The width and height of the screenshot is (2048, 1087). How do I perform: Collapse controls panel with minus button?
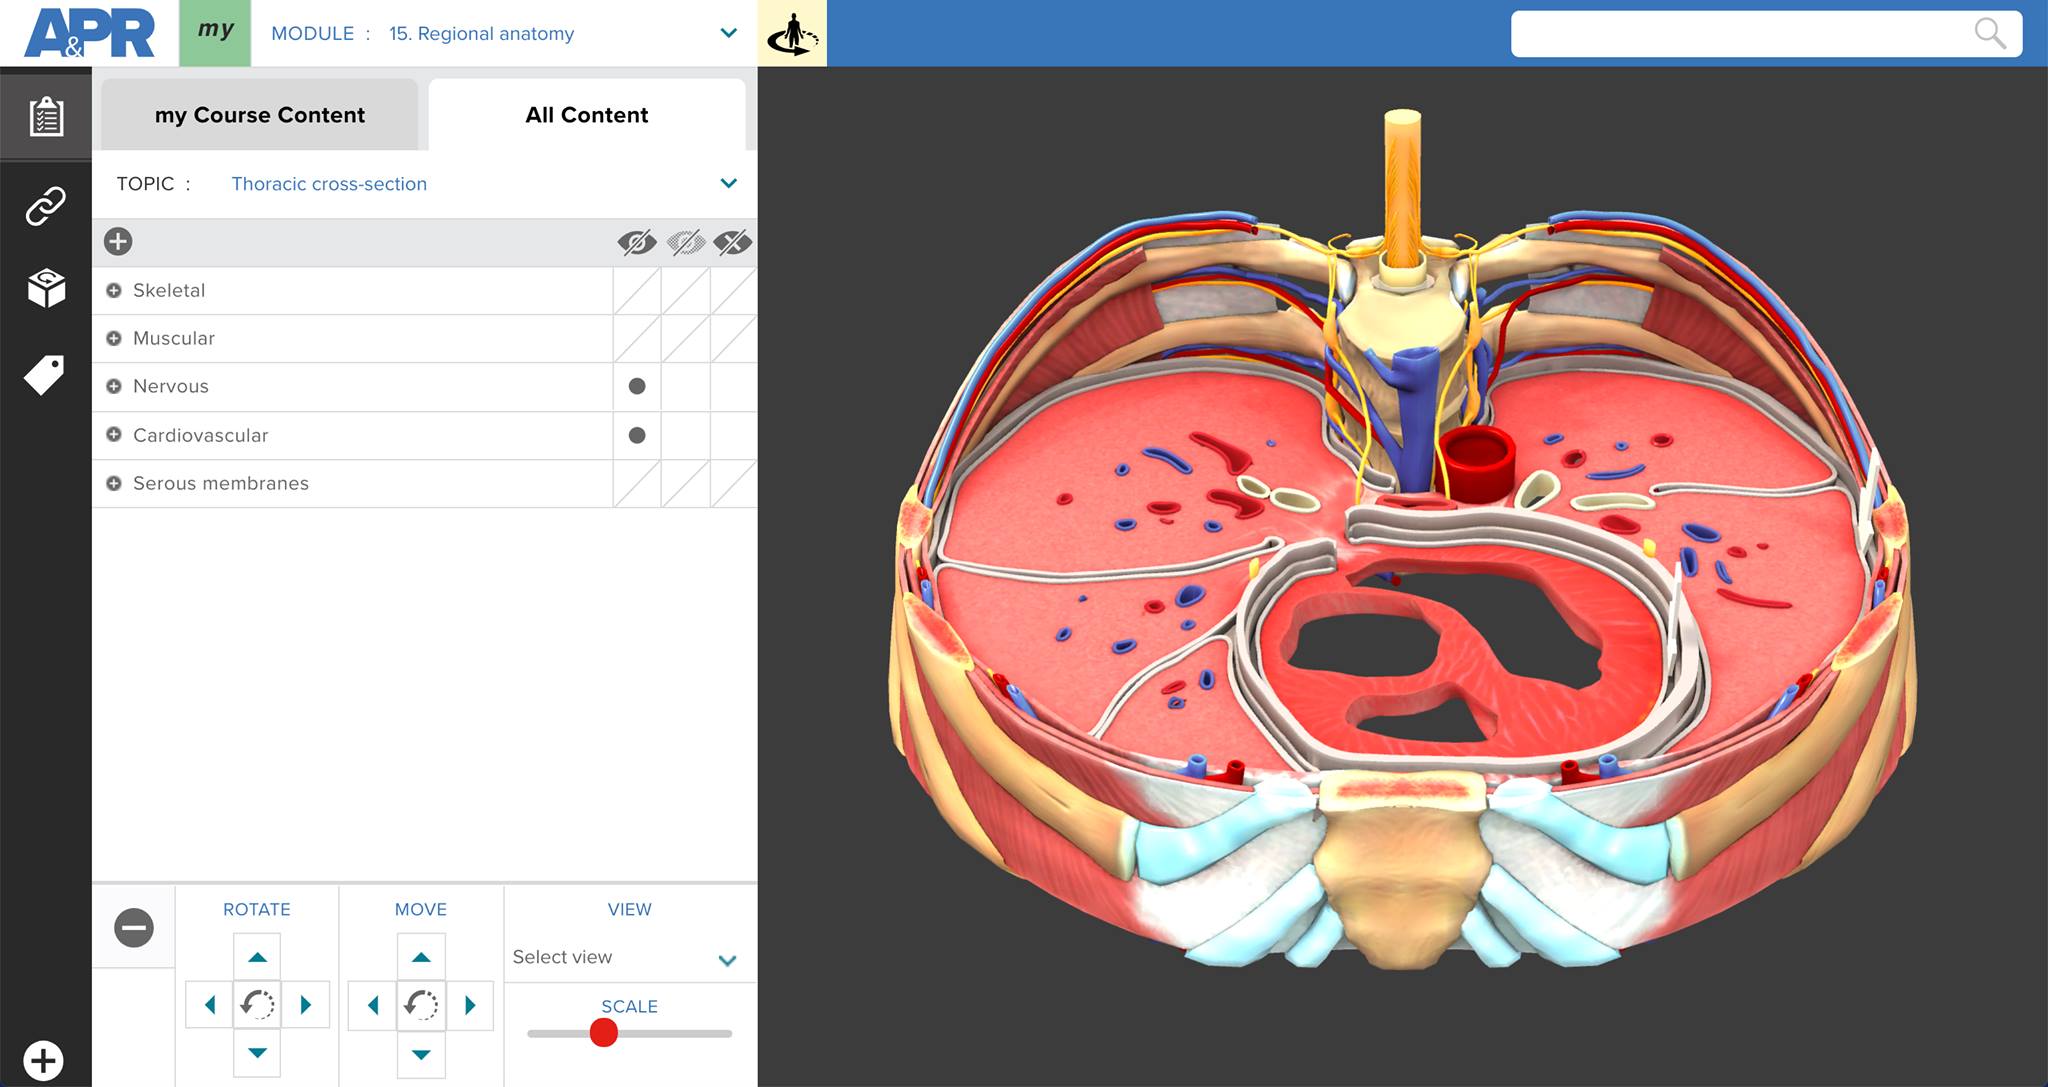tap(134, 927)
